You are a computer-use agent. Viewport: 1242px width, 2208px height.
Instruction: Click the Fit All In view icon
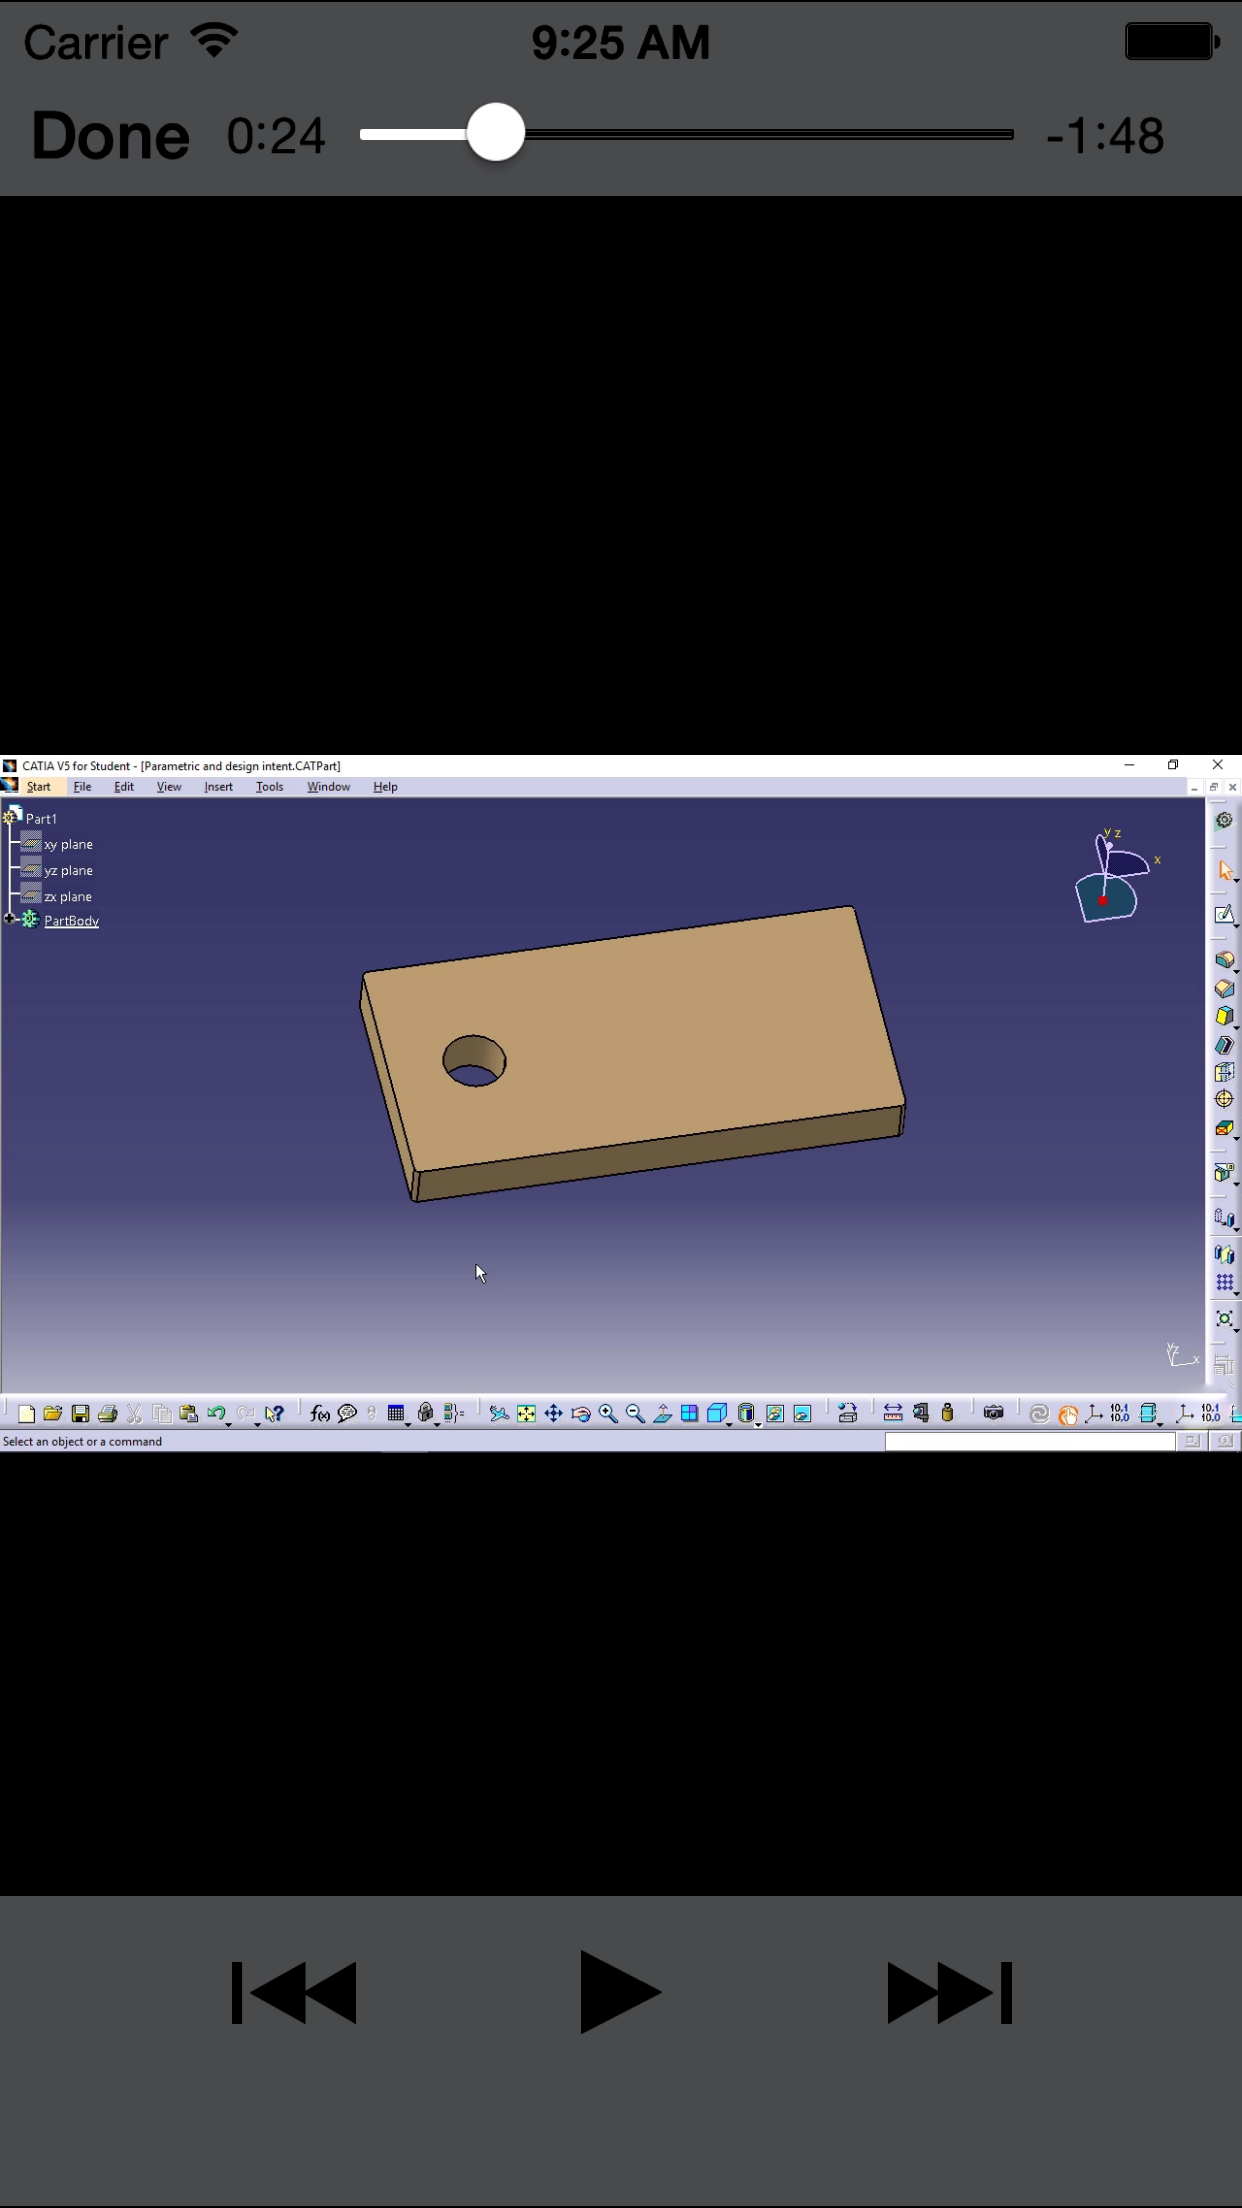(526, 1413)
